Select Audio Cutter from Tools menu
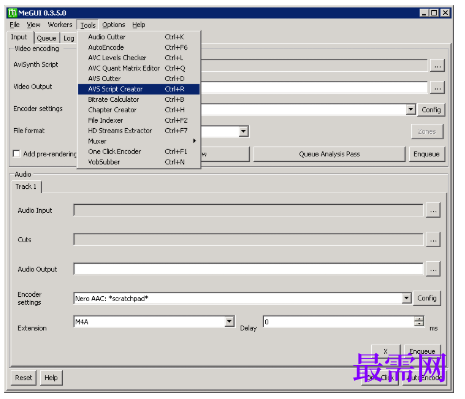The width and height of the screenshot is (465, 399). point(139,37)
